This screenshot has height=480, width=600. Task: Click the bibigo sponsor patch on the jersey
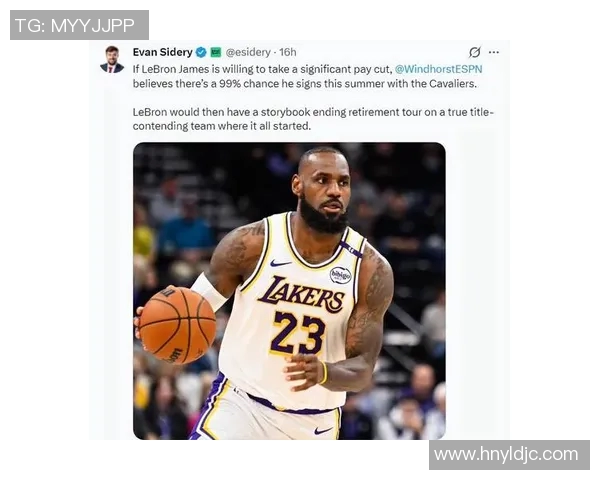[340, 275]
